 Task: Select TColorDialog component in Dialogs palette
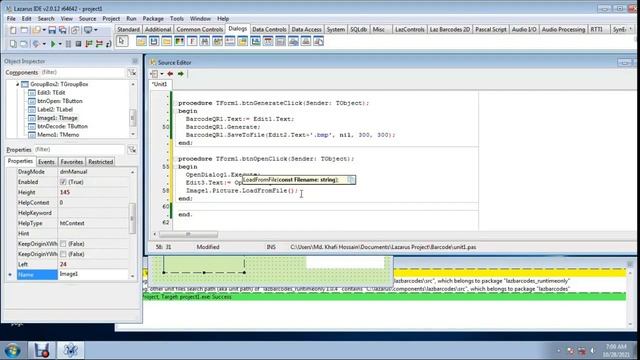pos(179,41)
